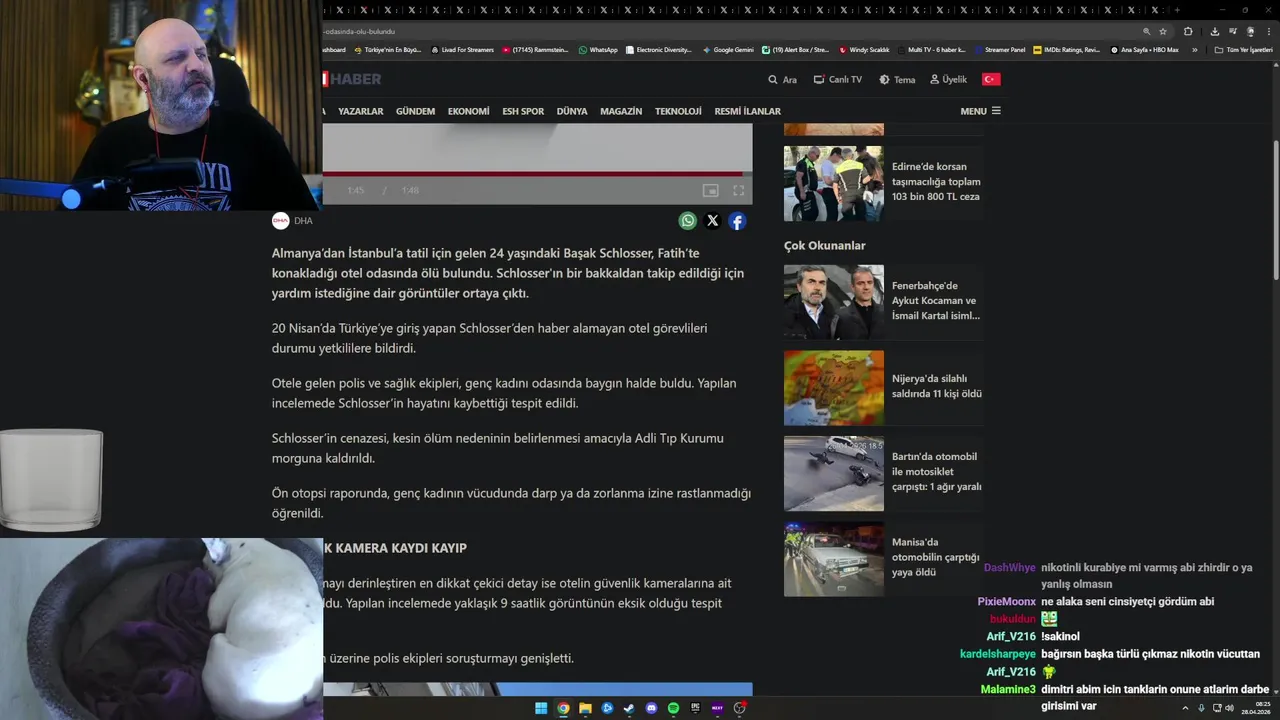
Task: Toggle video picture-in-picture icon
Action: [x=710, y=190]
